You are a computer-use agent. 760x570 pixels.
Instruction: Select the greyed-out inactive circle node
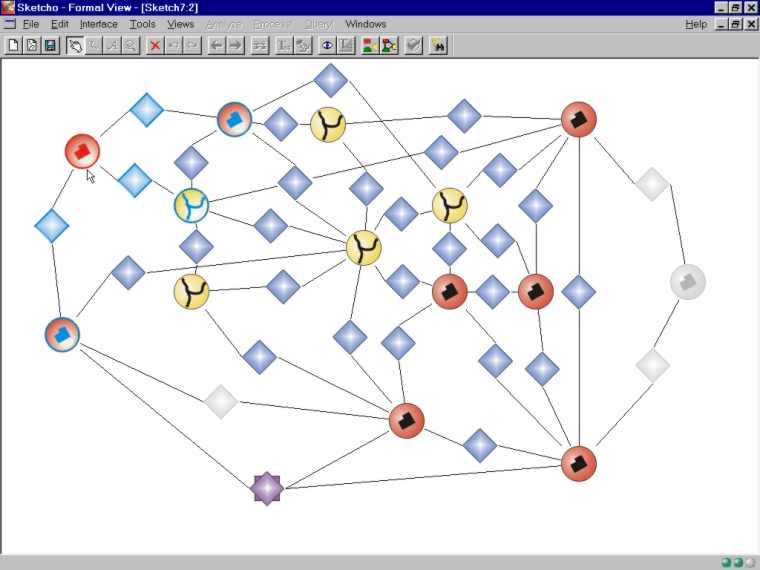tap(687, 282)
